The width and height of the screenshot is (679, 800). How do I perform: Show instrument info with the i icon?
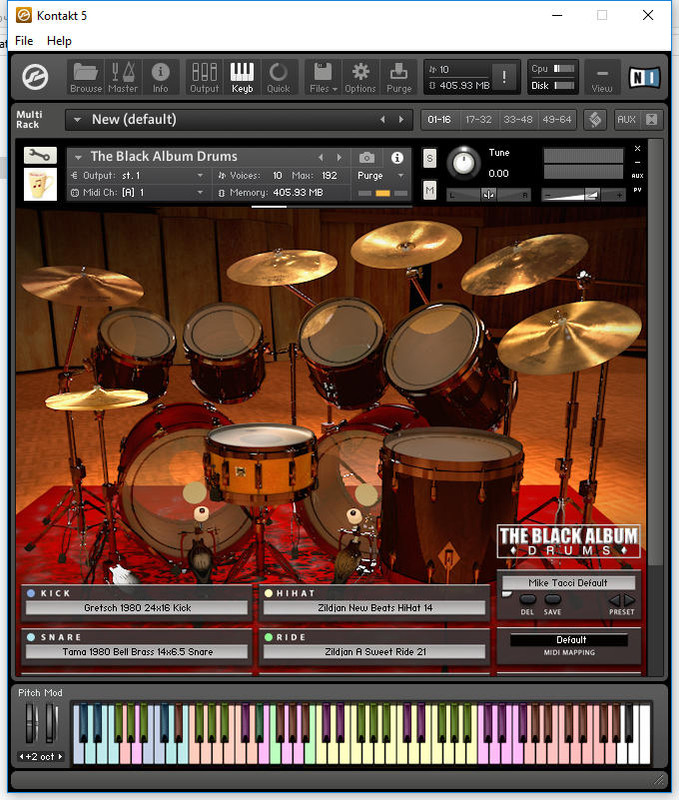[397, 158]
